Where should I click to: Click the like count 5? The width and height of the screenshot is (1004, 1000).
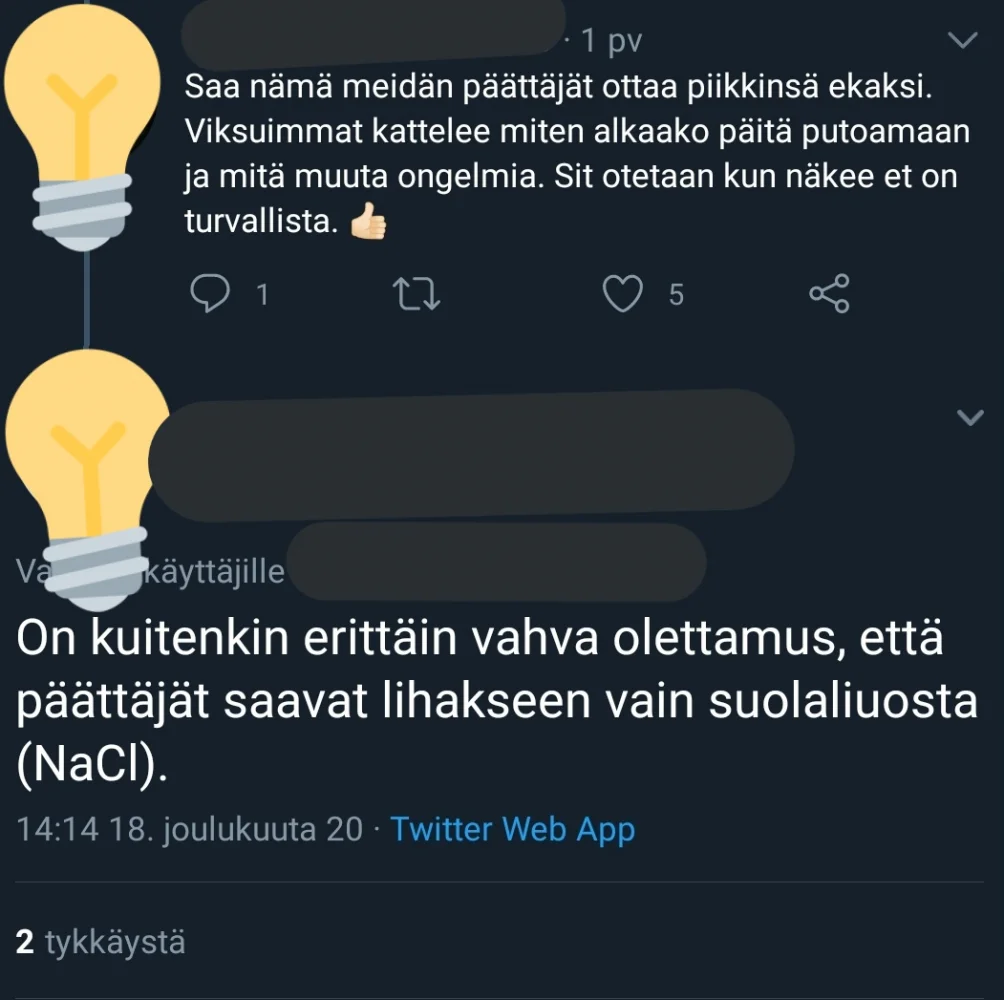[x=676, y=295]
